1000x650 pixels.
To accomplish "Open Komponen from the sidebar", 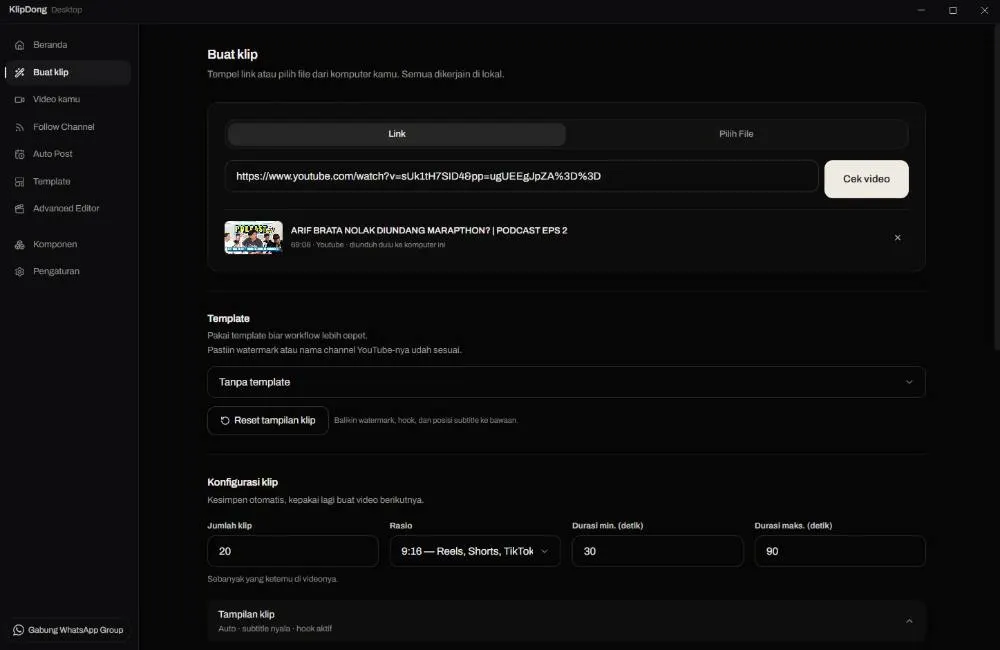I will (68, 244).
